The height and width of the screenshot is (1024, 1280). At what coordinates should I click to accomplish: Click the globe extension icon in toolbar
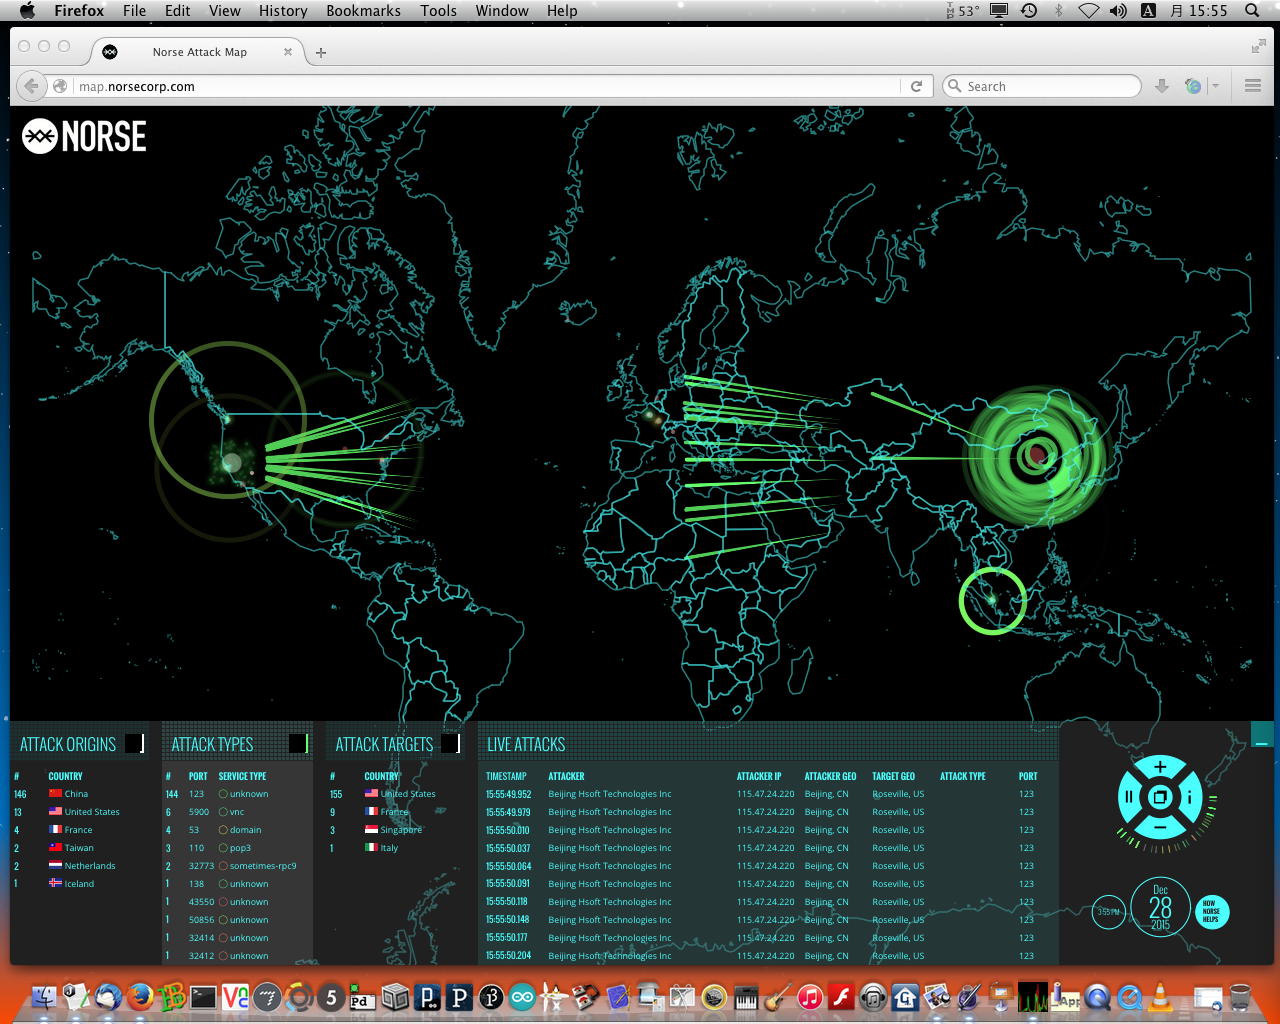tap(1192, 86)
